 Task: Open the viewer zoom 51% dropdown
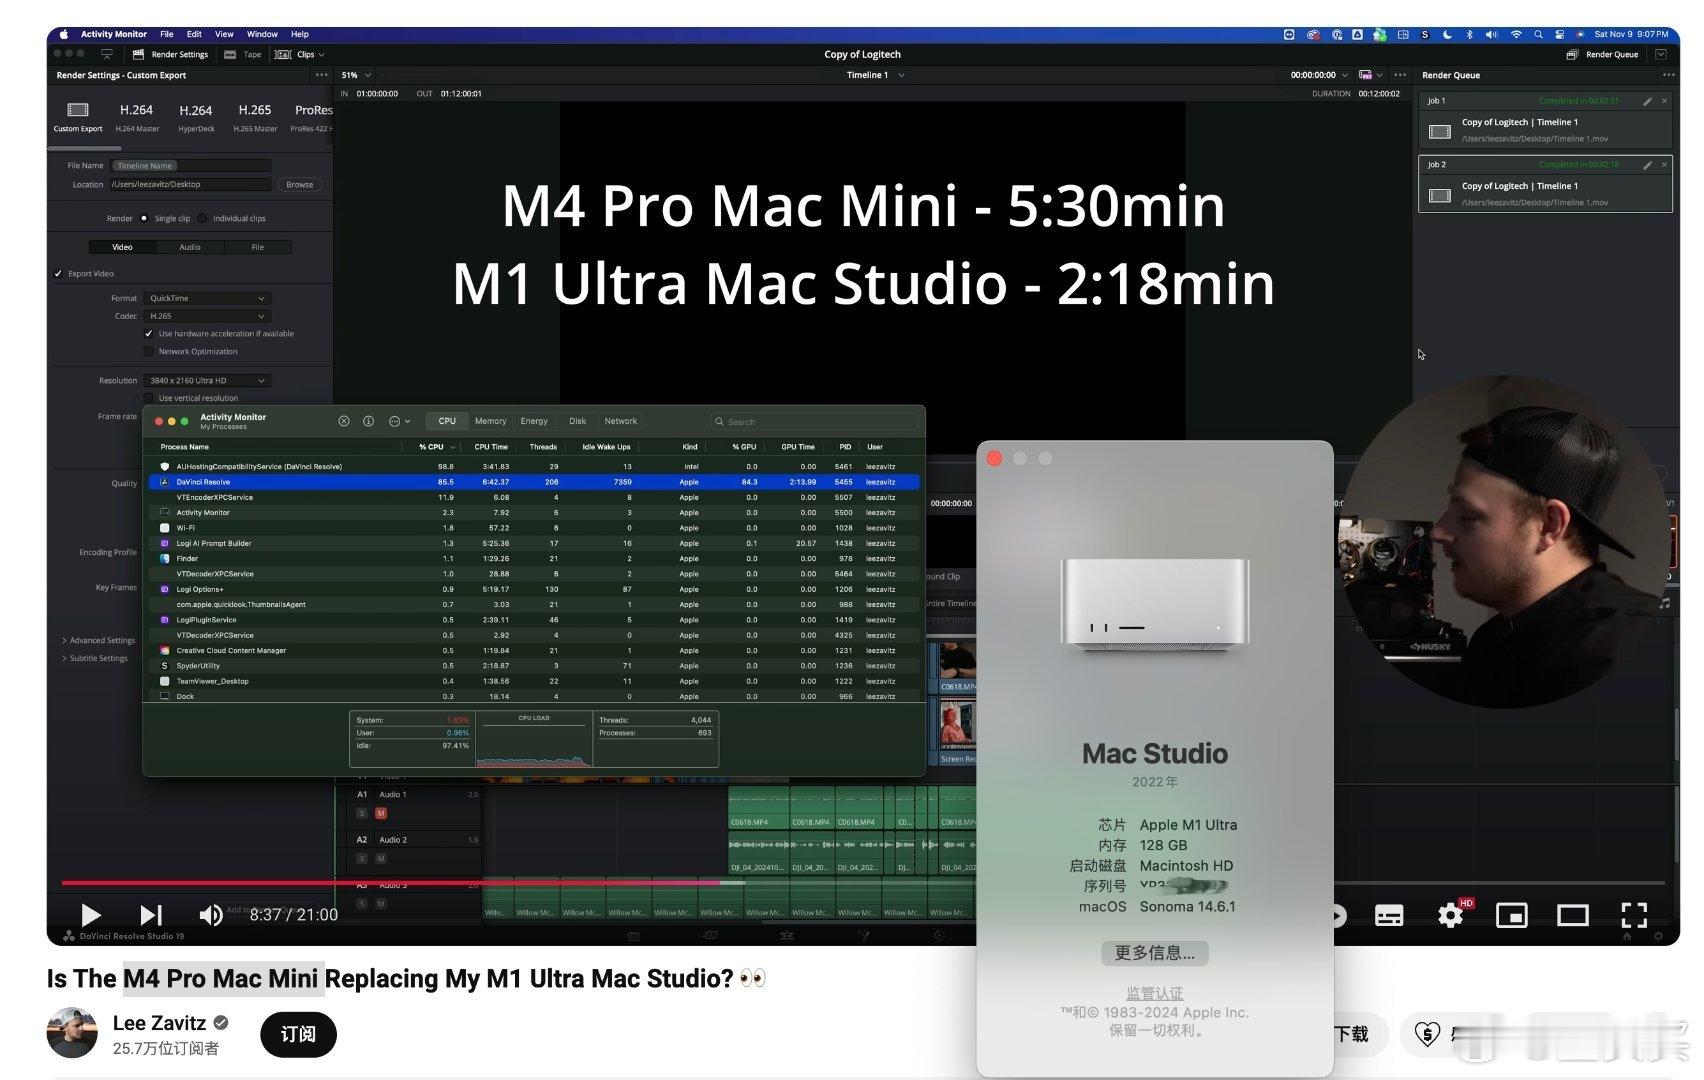pos(356,75)
